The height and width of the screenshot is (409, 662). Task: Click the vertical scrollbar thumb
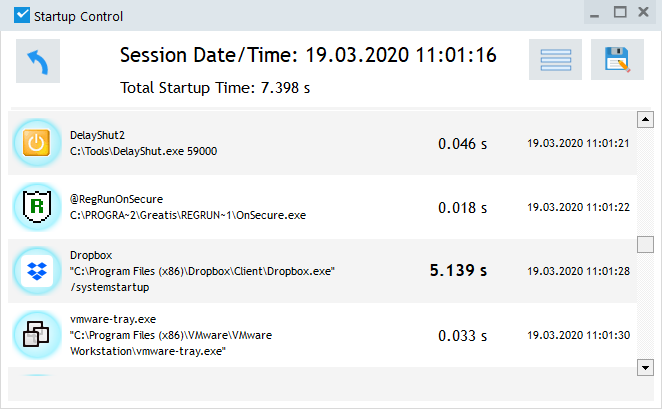point(646,245)
